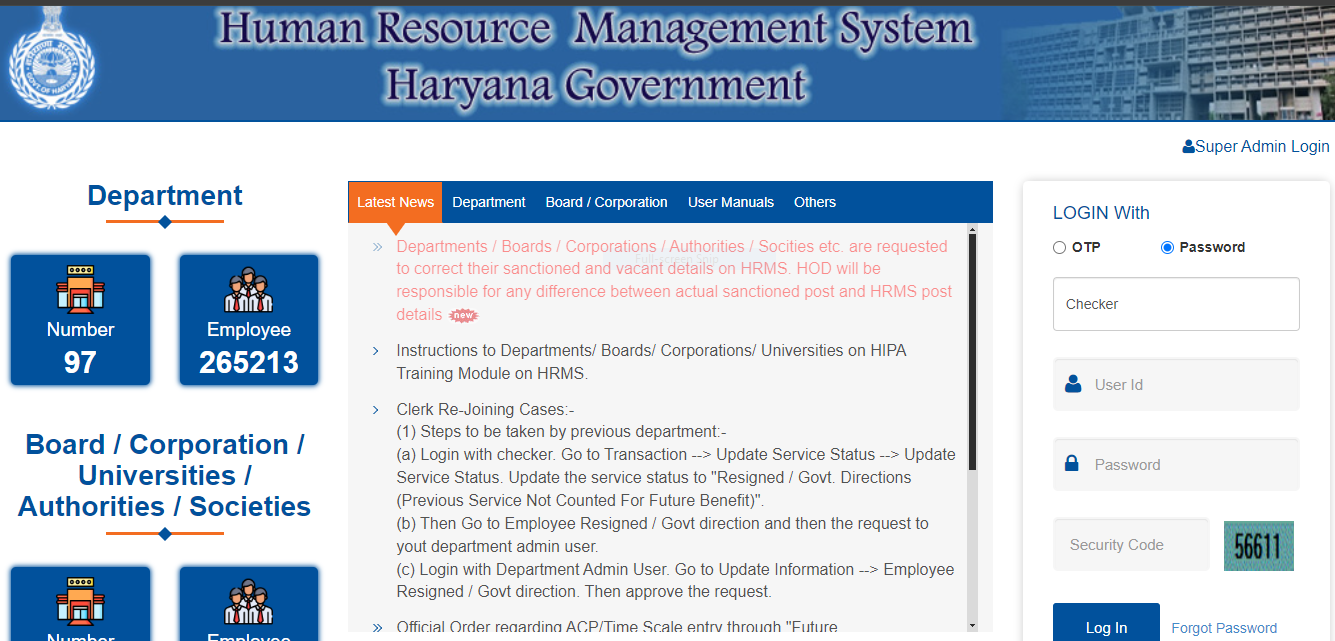Switch to the Latest News tab

point(395,202)
